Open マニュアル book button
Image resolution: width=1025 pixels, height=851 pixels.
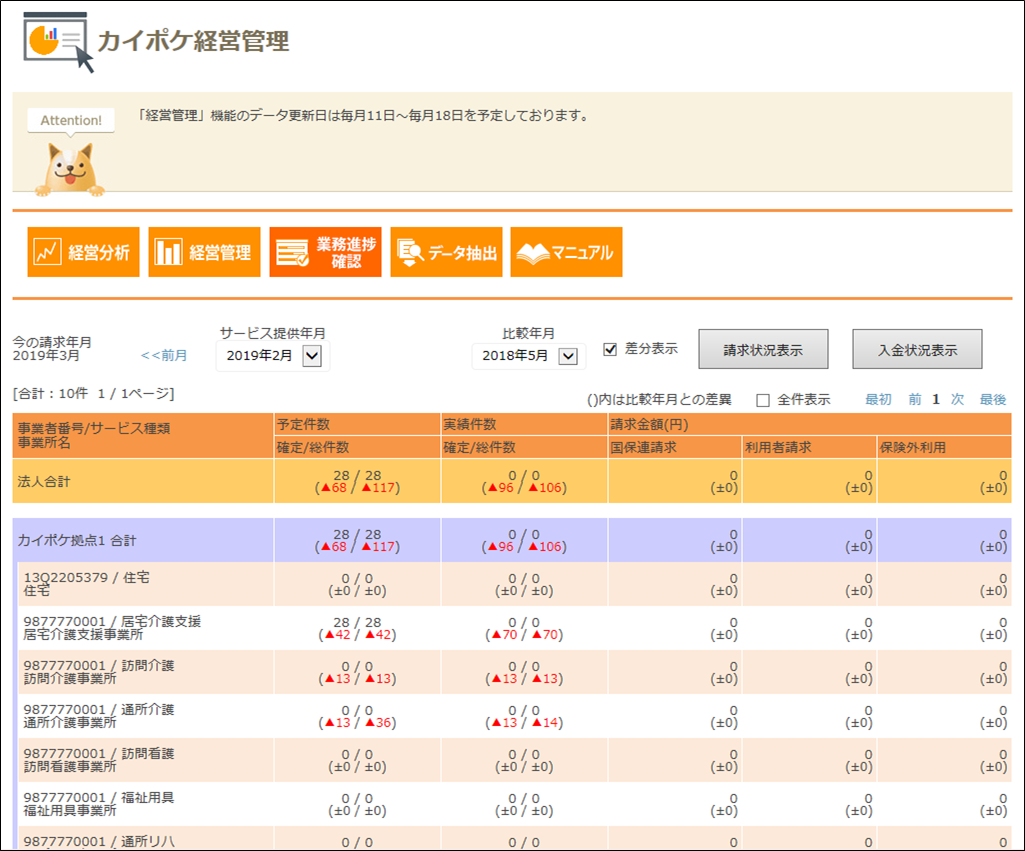[566, 252]
